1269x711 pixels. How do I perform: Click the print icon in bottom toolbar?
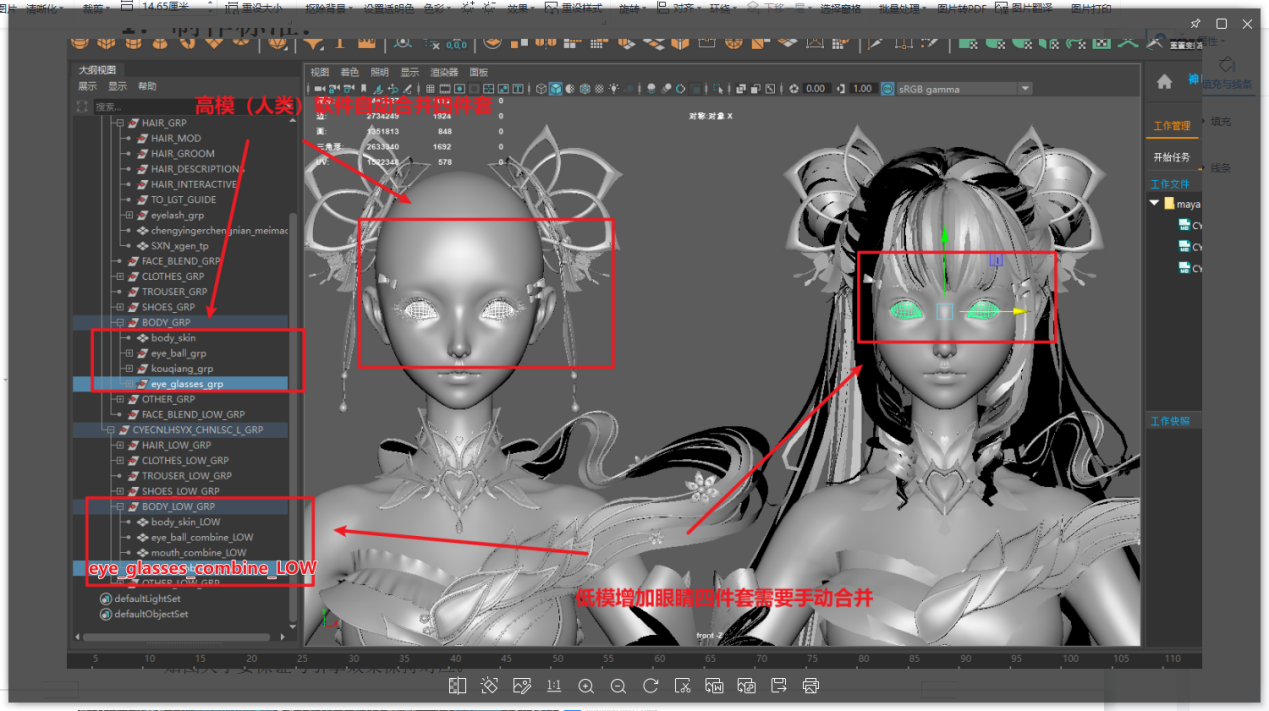click(811, 686)
